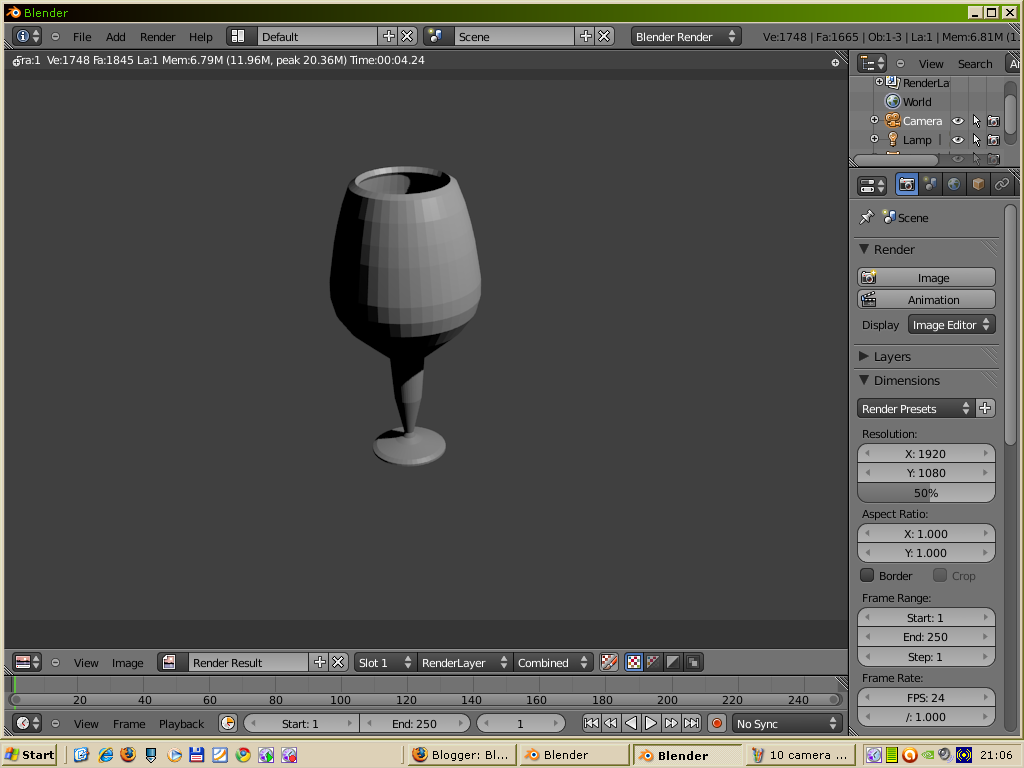Toggle Lamp visibility in the outliner
Screen dimensions: 1024x768
[x=957, y=140]
